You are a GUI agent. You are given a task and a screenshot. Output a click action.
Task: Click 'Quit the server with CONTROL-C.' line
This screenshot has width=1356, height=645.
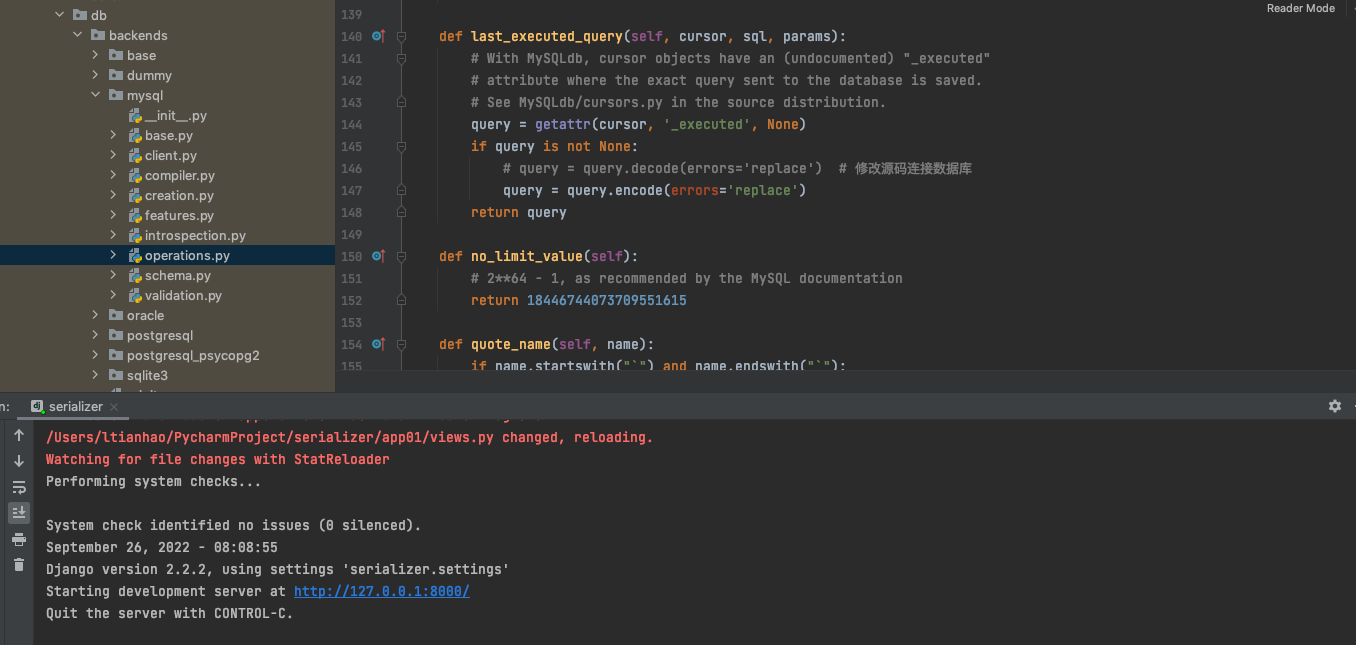[x=170, y=613]
